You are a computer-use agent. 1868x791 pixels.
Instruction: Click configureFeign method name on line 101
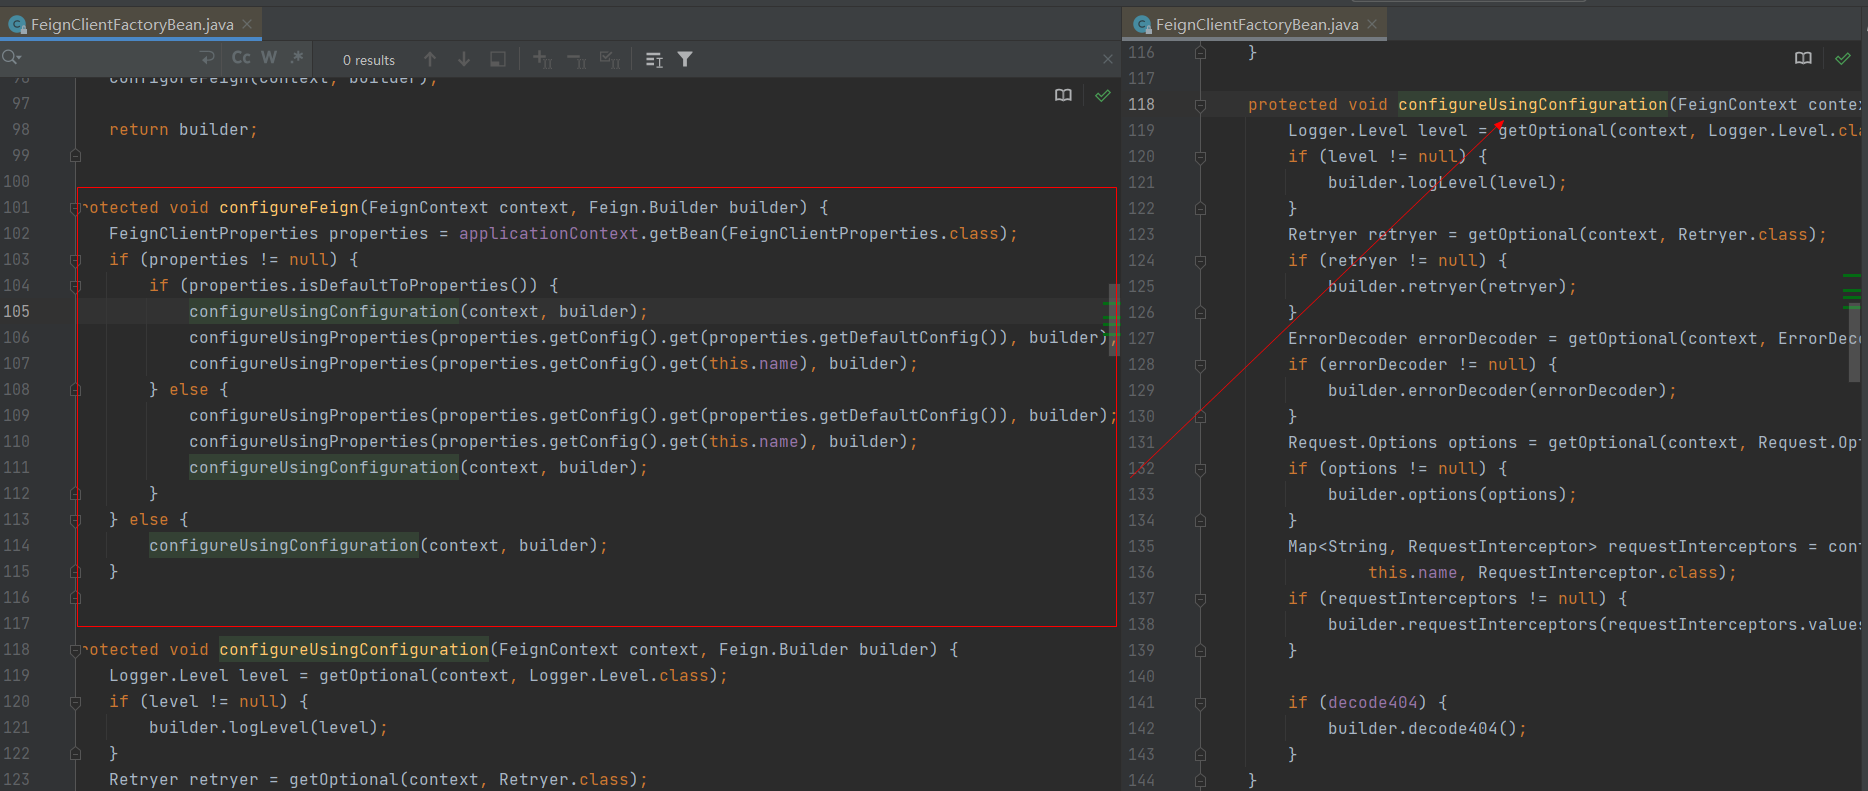pyautogui.click(x=289, y=207)
